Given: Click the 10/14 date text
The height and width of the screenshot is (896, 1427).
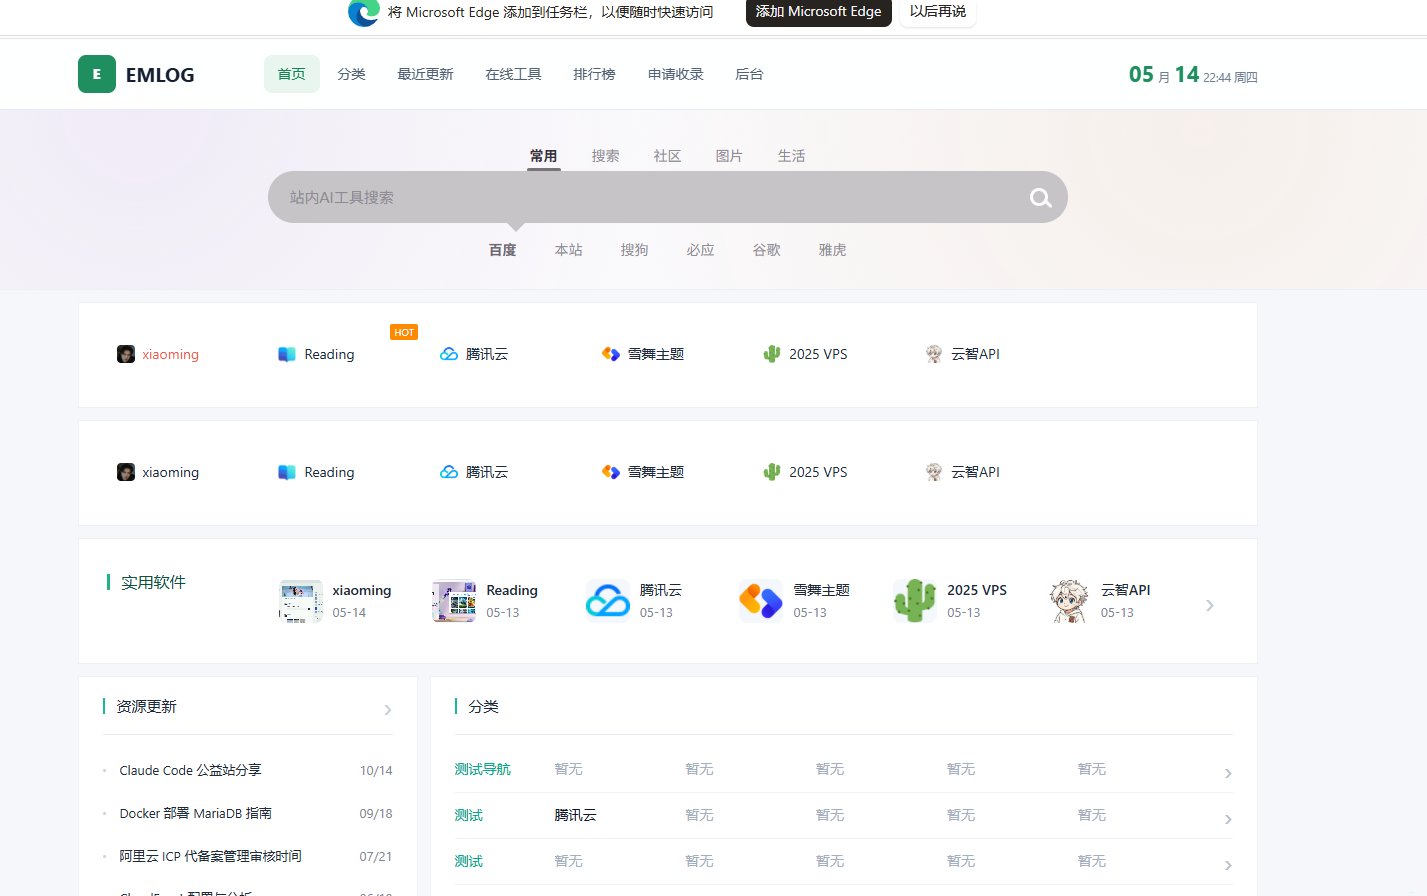Looking at the screenshot, I should tap(376, 771).
